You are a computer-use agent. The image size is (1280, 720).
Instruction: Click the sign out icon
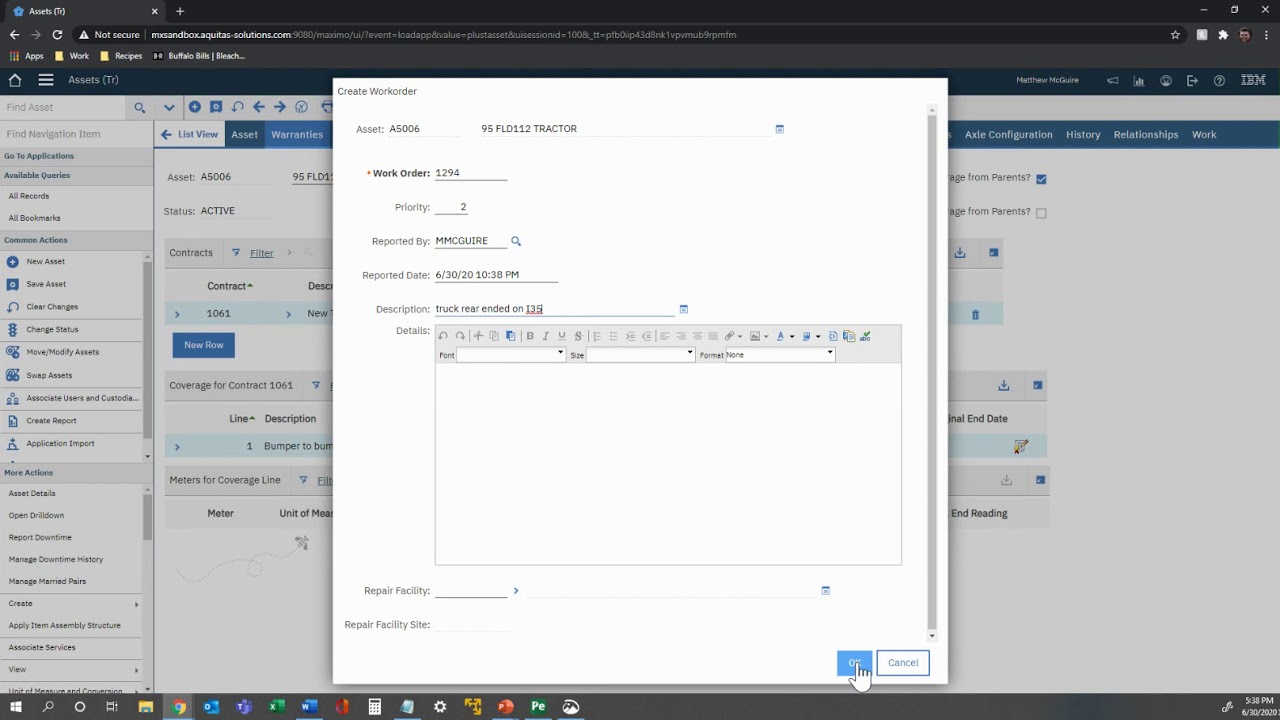coord(1192,80)
